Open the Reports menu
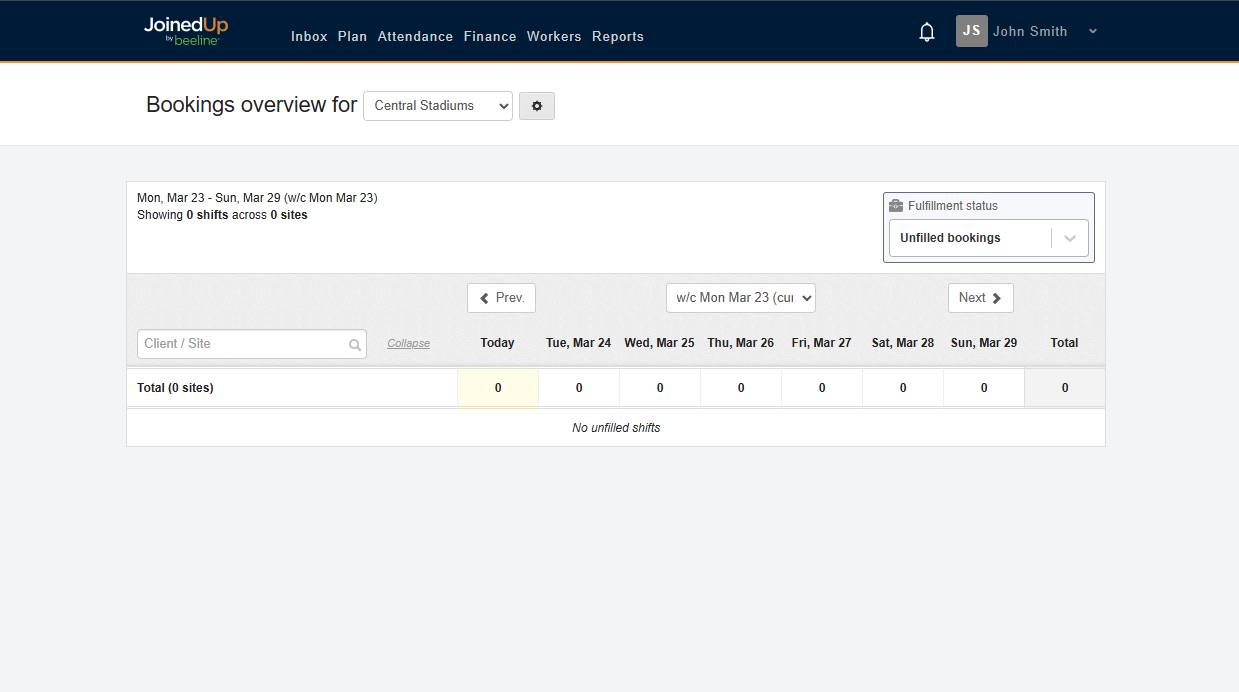Viewport: 1239px width, 692px height. pos(618,36)
